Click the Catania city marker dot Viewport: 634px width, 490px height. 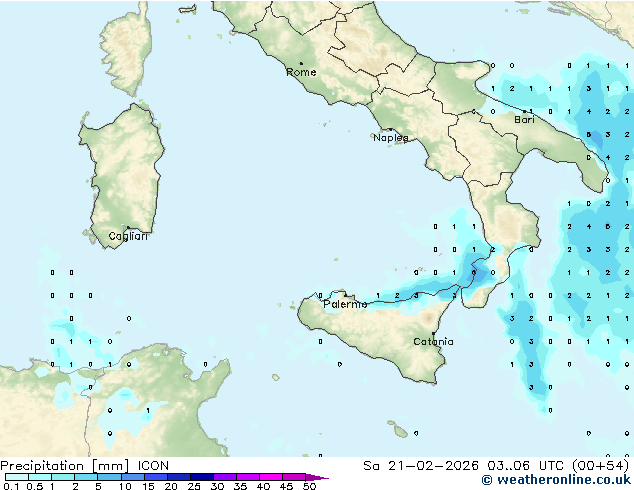[x=433, y=334]
